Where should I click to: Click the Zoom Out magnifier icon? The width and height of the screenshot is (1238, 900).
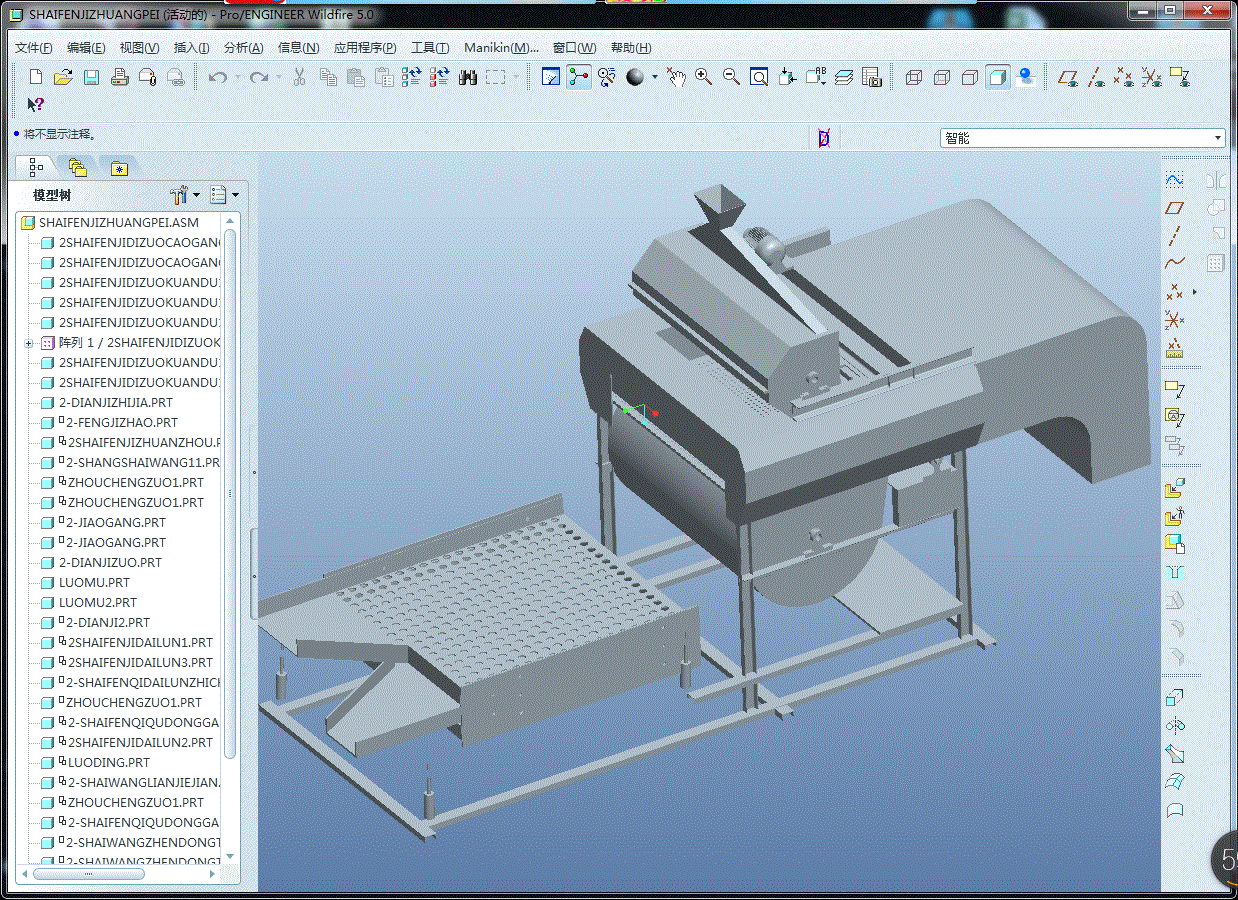pyautogui.click(x=731, y=77)
